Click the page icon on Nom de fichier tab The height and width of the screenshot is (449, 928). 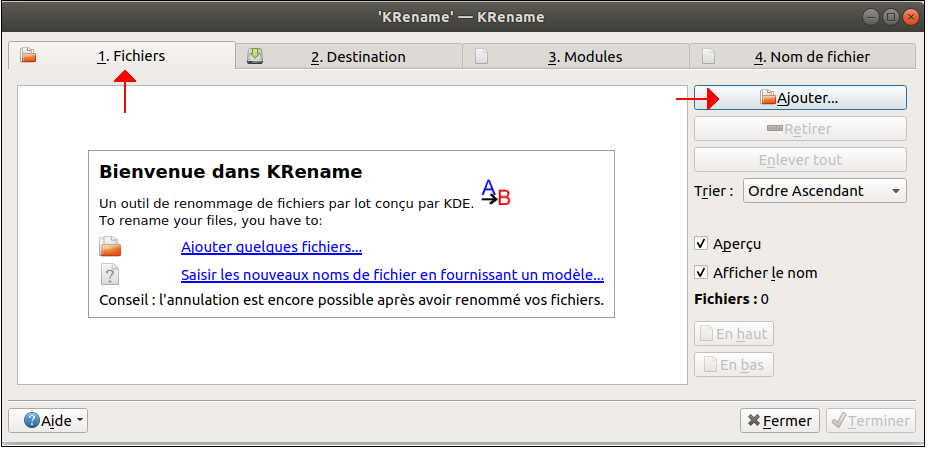(708, 56)
